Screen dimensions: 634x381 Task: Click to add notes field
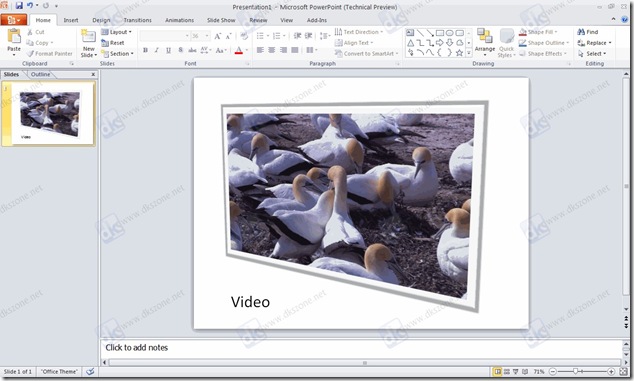[361, 348]
